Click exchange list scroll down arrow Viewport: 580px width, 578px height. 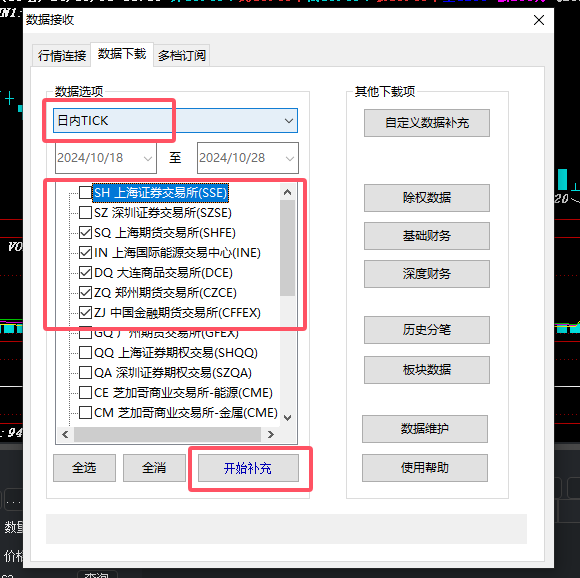point(287,418)
